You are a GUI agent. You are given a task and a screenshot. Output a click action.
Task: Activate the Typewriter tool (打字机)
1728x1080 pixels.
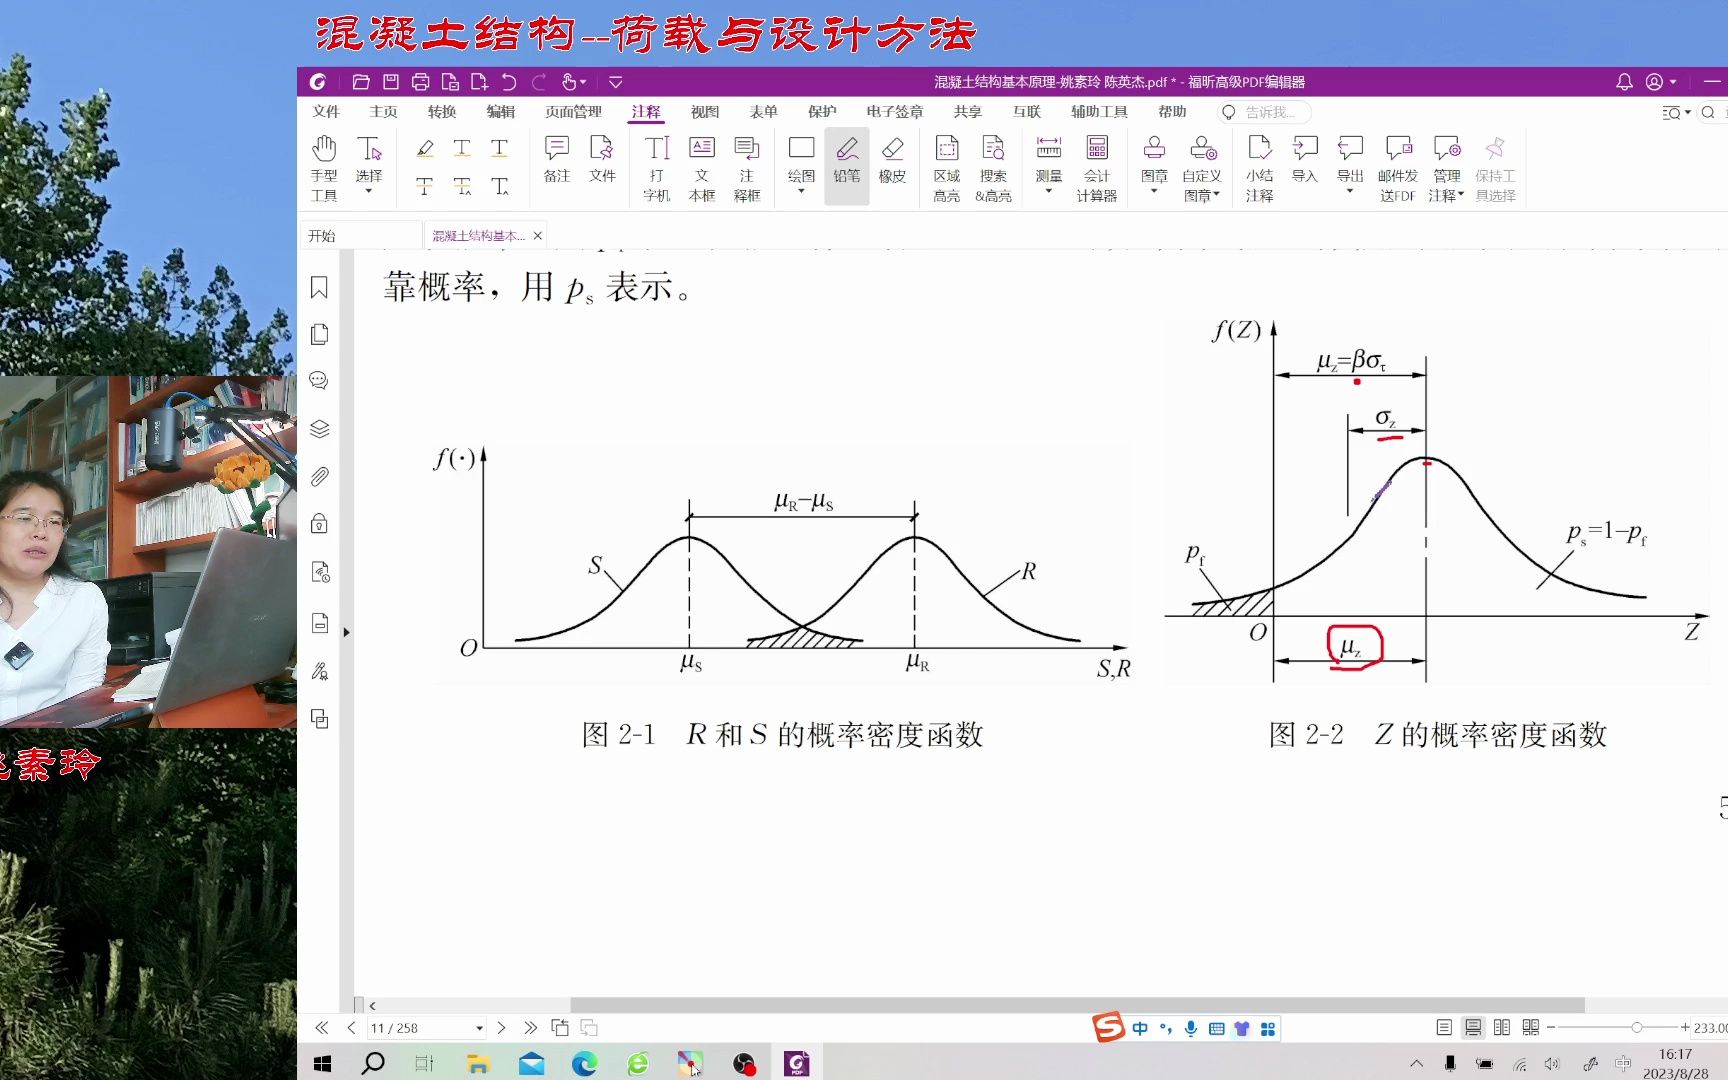(x=657, y=168)
